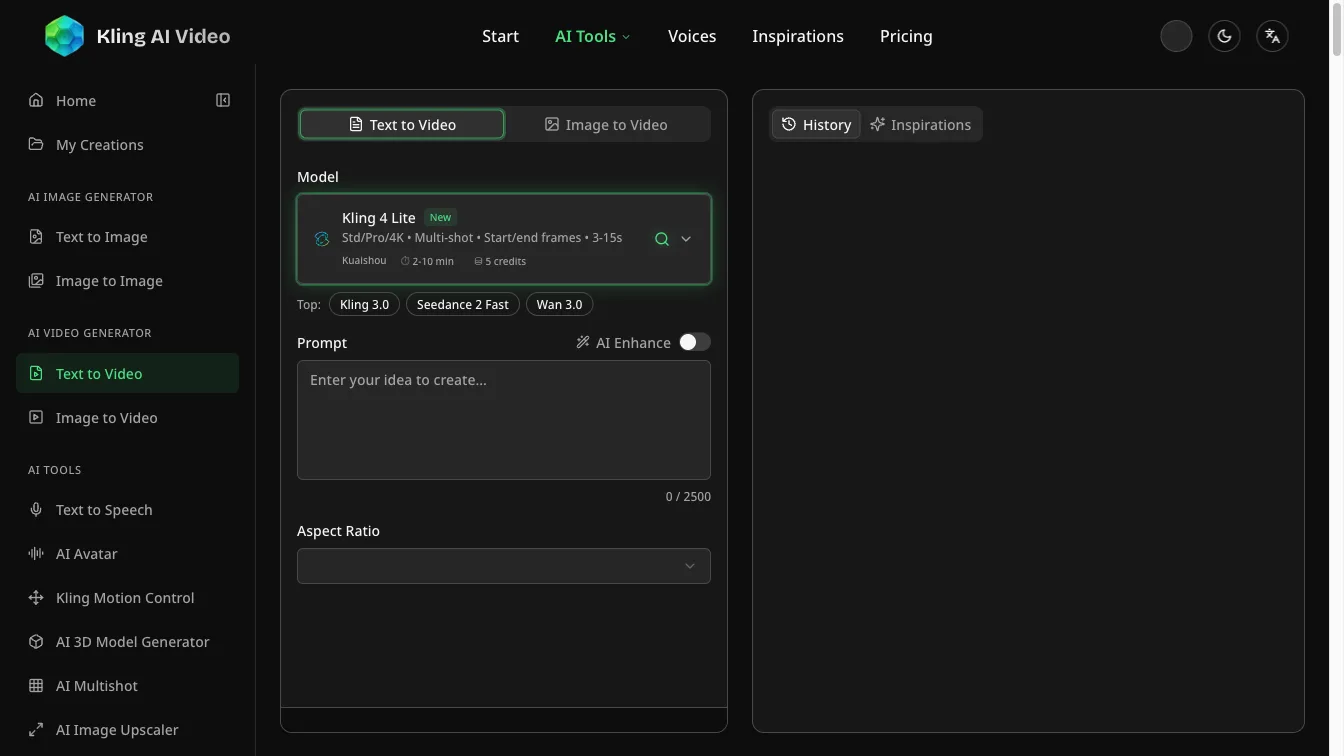Open My Creations in the sidebar

127,144
